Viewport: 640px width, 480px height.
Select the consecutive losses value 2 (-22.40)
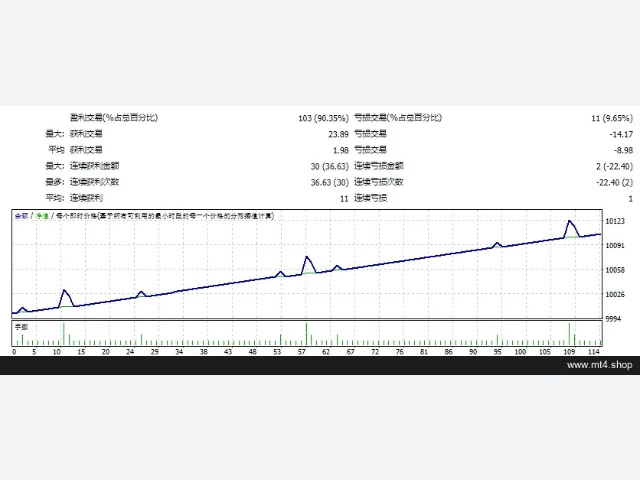click(614, 167)
